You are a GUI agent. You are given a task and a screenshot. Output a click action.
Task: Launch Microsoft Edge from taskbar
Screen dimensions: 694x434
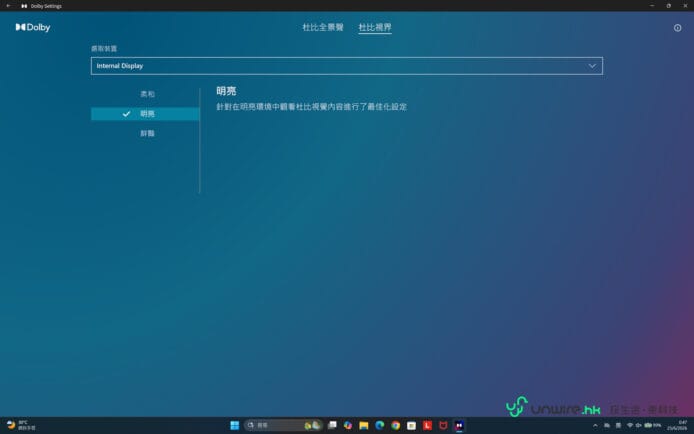point(380,425)
